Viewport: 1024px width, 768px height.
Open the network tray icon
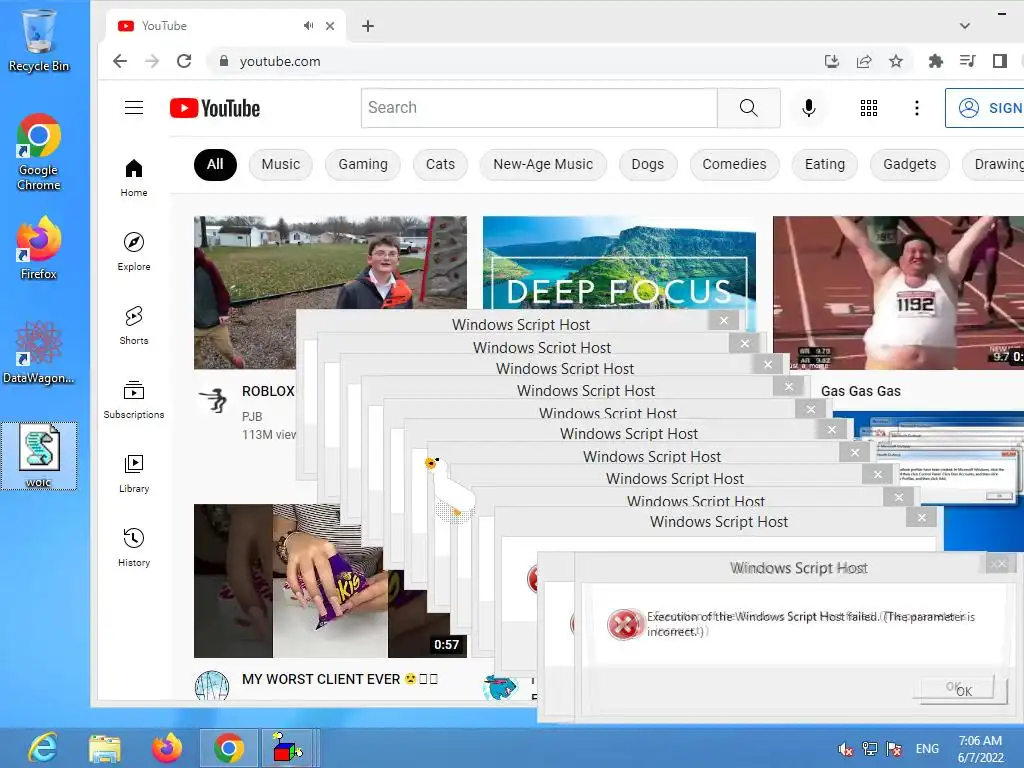[870, 749]
